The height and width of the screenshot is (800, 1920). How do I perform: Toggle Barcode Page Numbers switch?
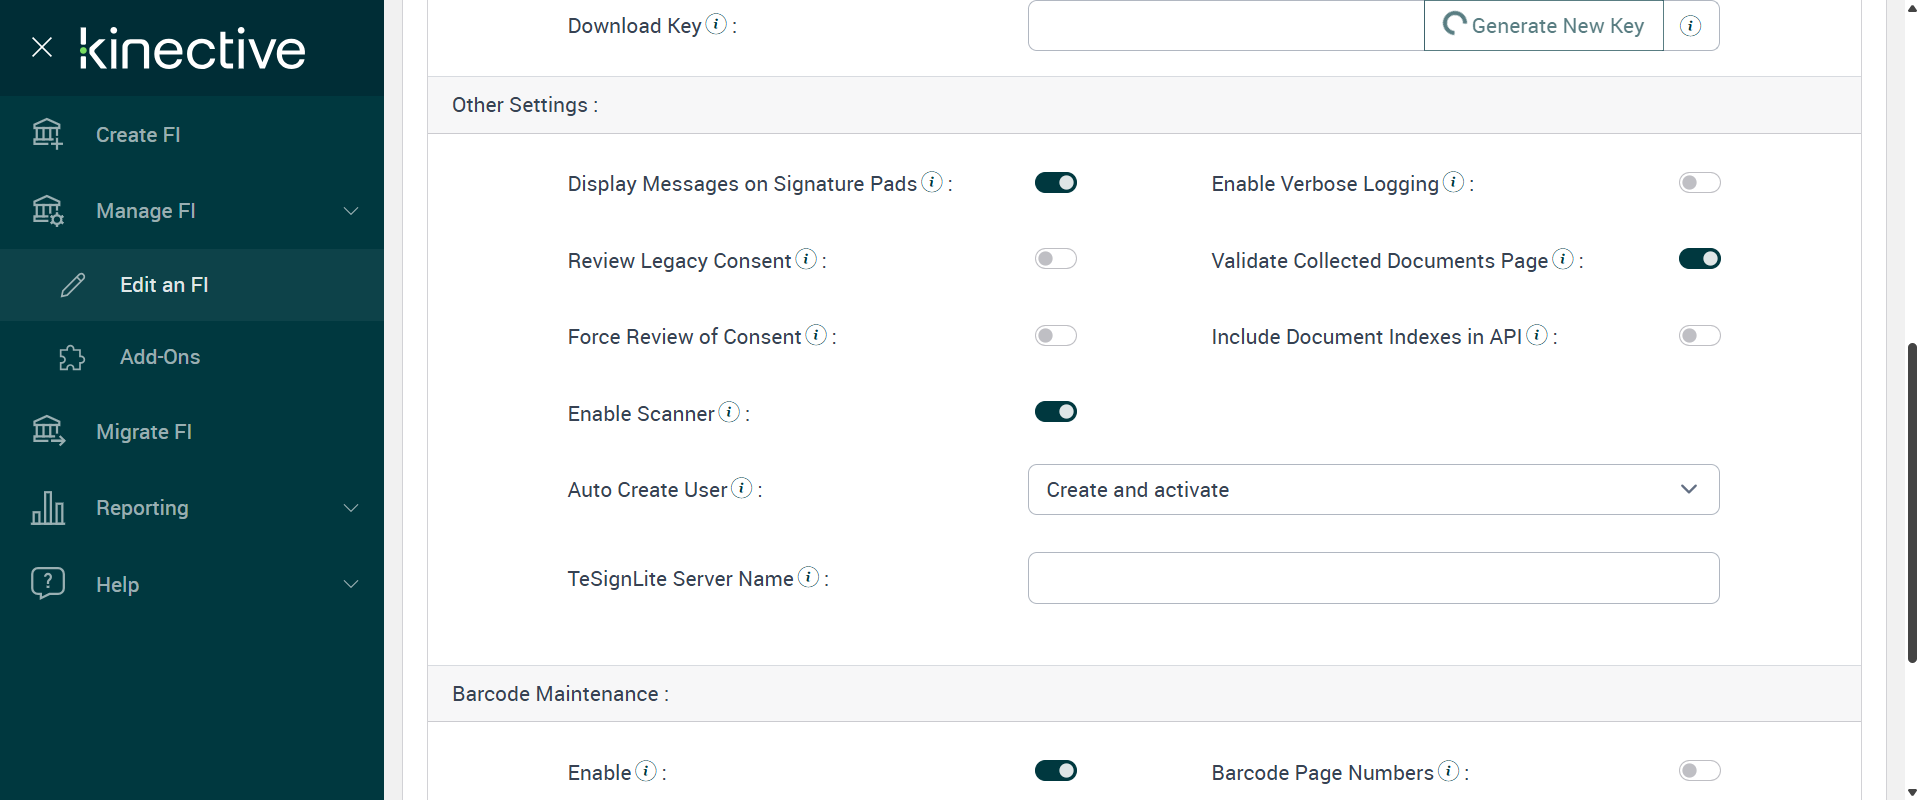[x=1700, y=771]
